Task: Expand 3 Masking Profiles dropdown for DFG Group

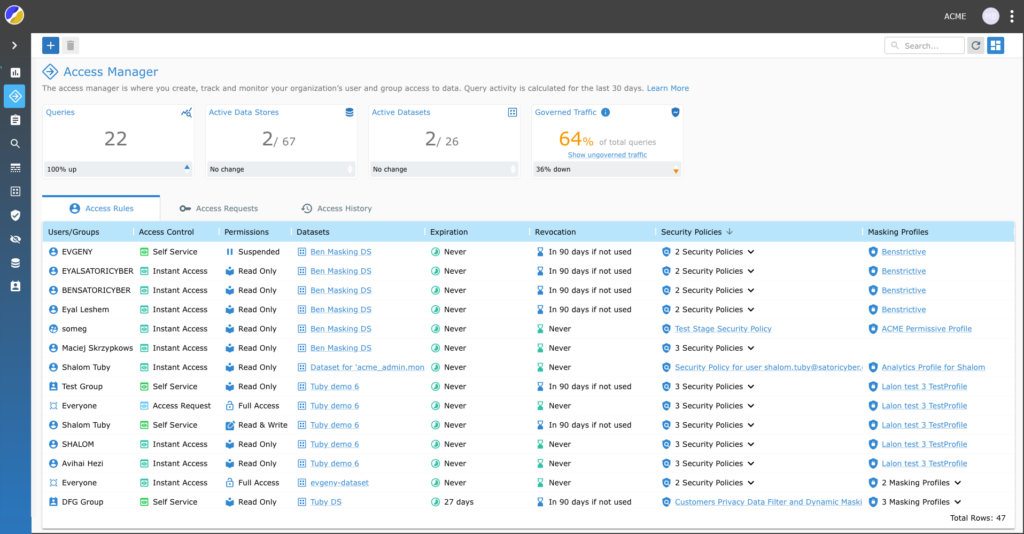Action: click(x=957, y=502)
